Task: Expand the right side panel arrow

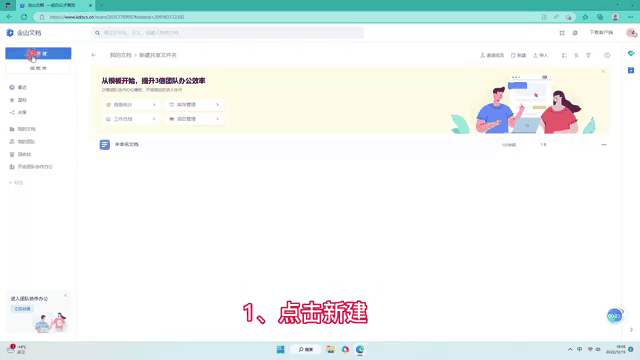Action: (x=631, y=330)
